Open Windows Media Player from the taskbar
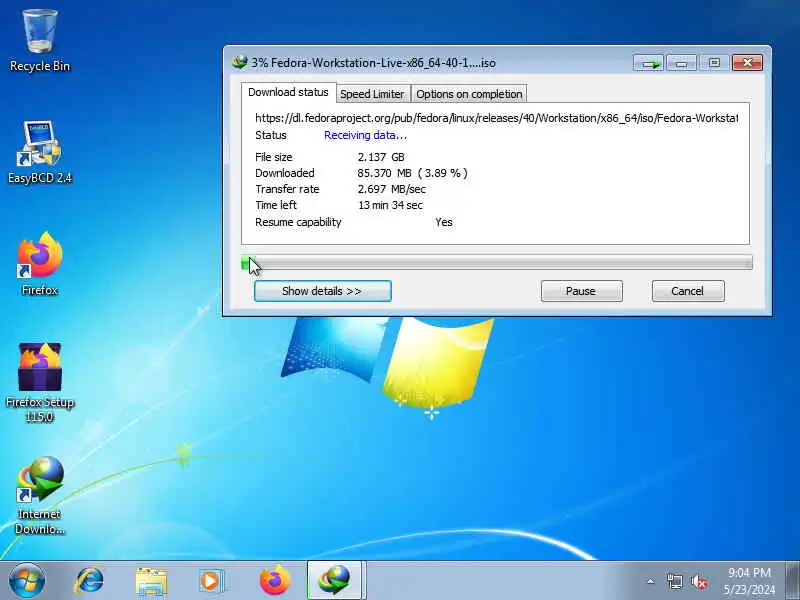This screenshot has width=800, height=600. coord(211,581)
